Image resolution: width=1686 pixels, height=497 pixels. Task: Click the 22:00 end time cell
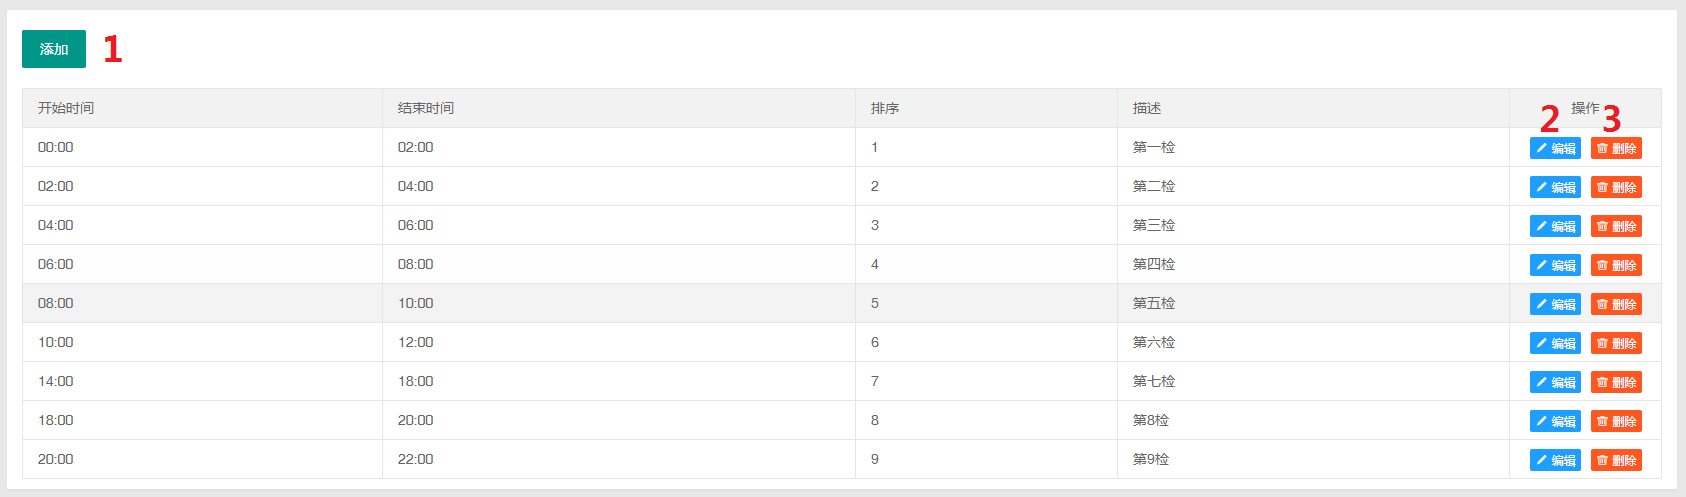416,459
